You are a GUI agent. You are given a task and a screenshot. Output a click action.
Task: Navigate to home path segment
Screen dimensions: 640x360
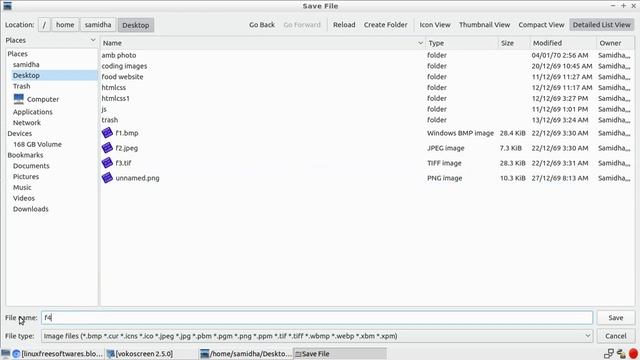pyautogui.click(x=65, y=24)
